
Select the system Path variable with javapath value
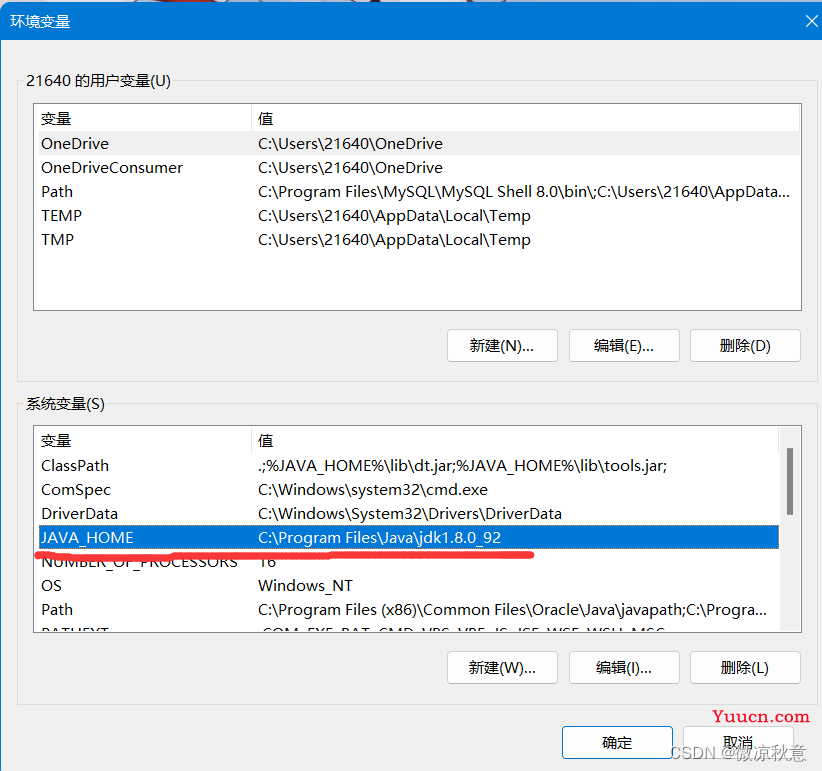408,610
